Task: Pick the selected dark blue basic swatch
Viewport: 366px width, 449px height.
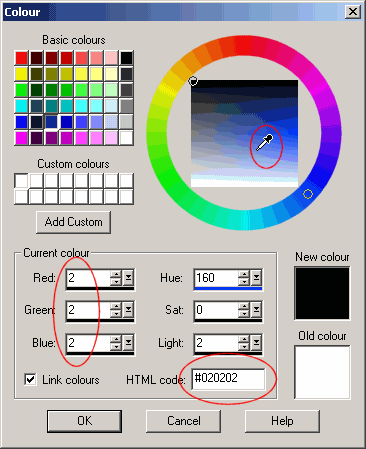Action: [51, 122]
